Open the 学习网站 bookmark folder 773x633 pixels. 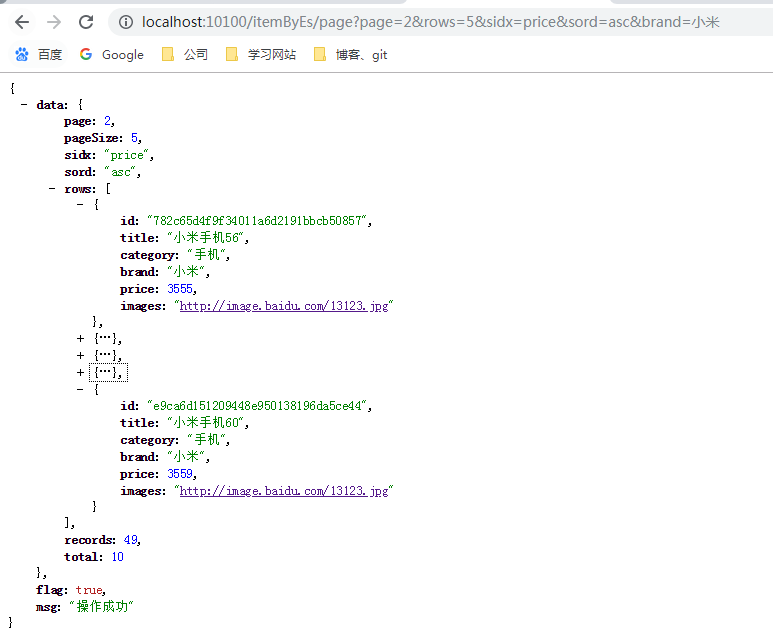pos(261,54)
